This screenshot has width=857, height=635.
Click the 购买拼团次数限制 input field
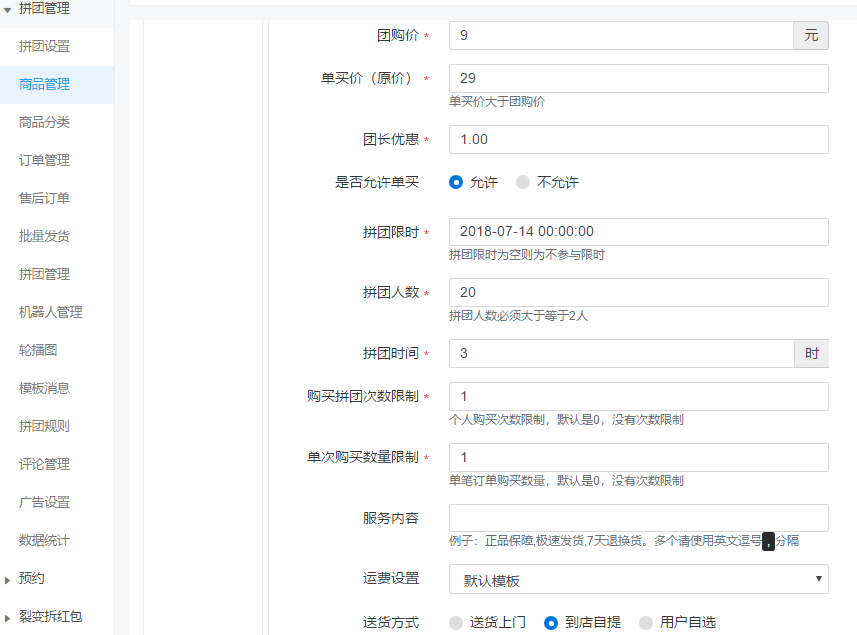click(638, 396)
